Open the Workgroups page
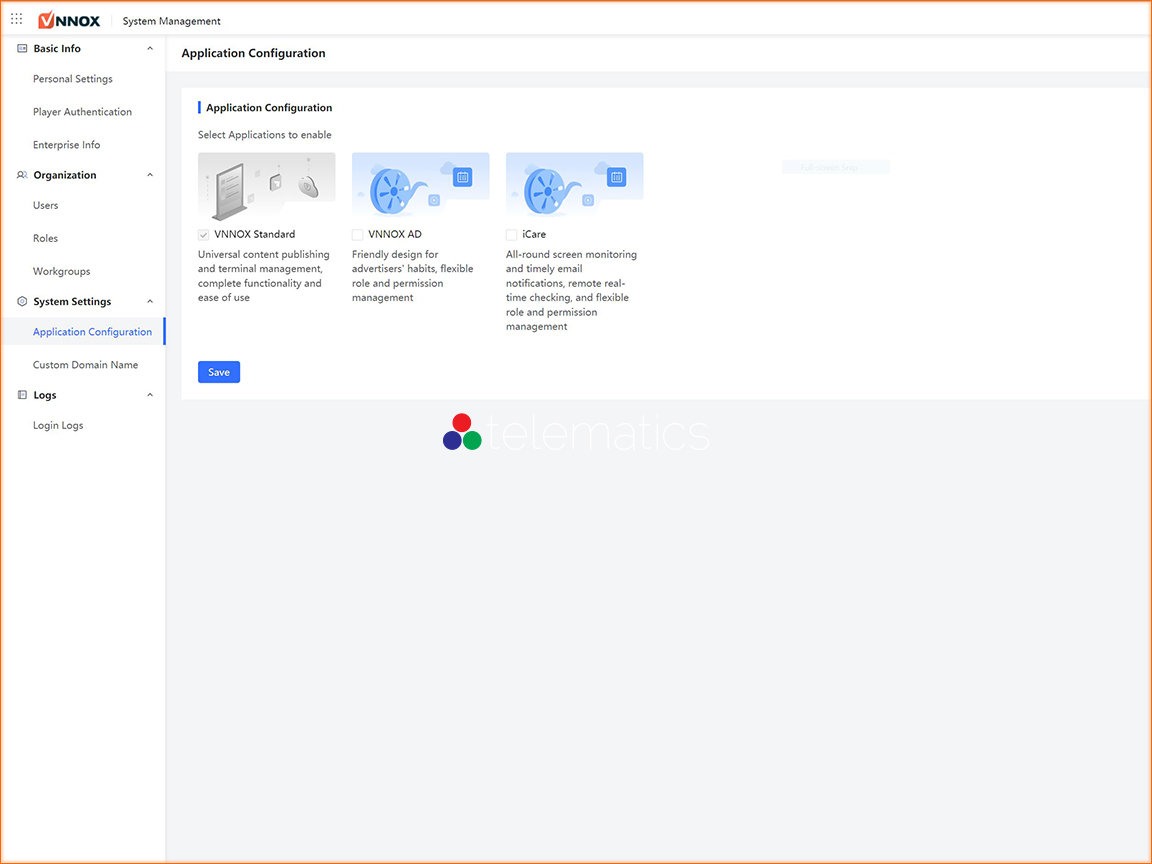 coord(62,271)
